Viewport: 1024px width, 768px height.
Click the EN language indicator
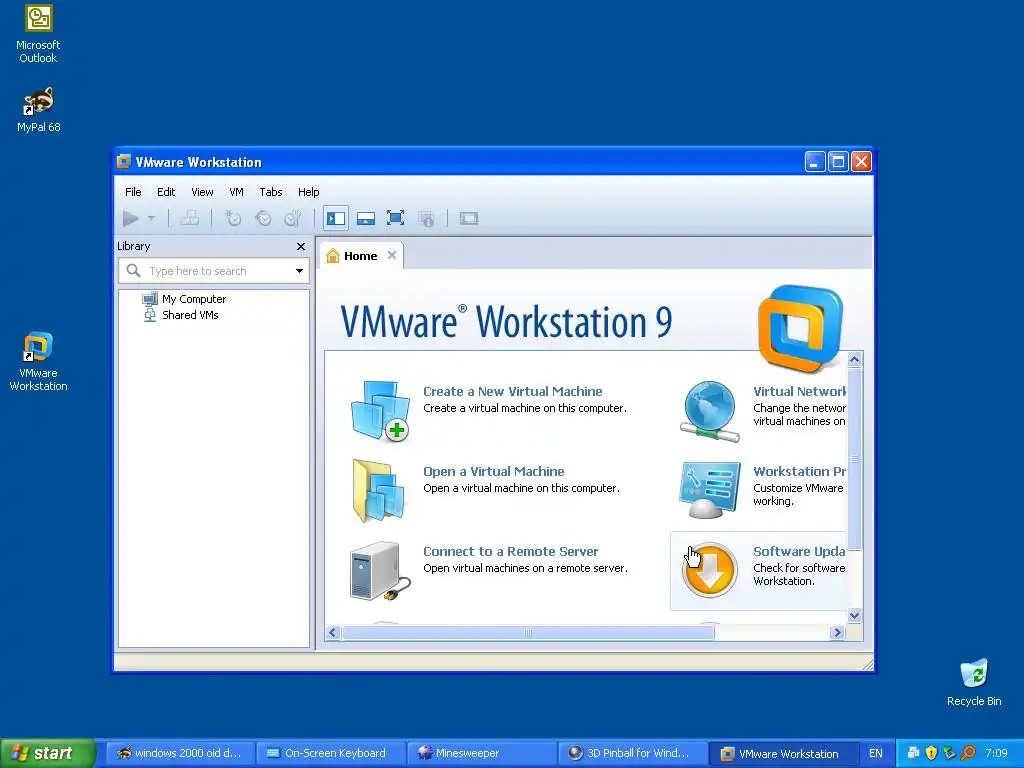pos(876,753)
